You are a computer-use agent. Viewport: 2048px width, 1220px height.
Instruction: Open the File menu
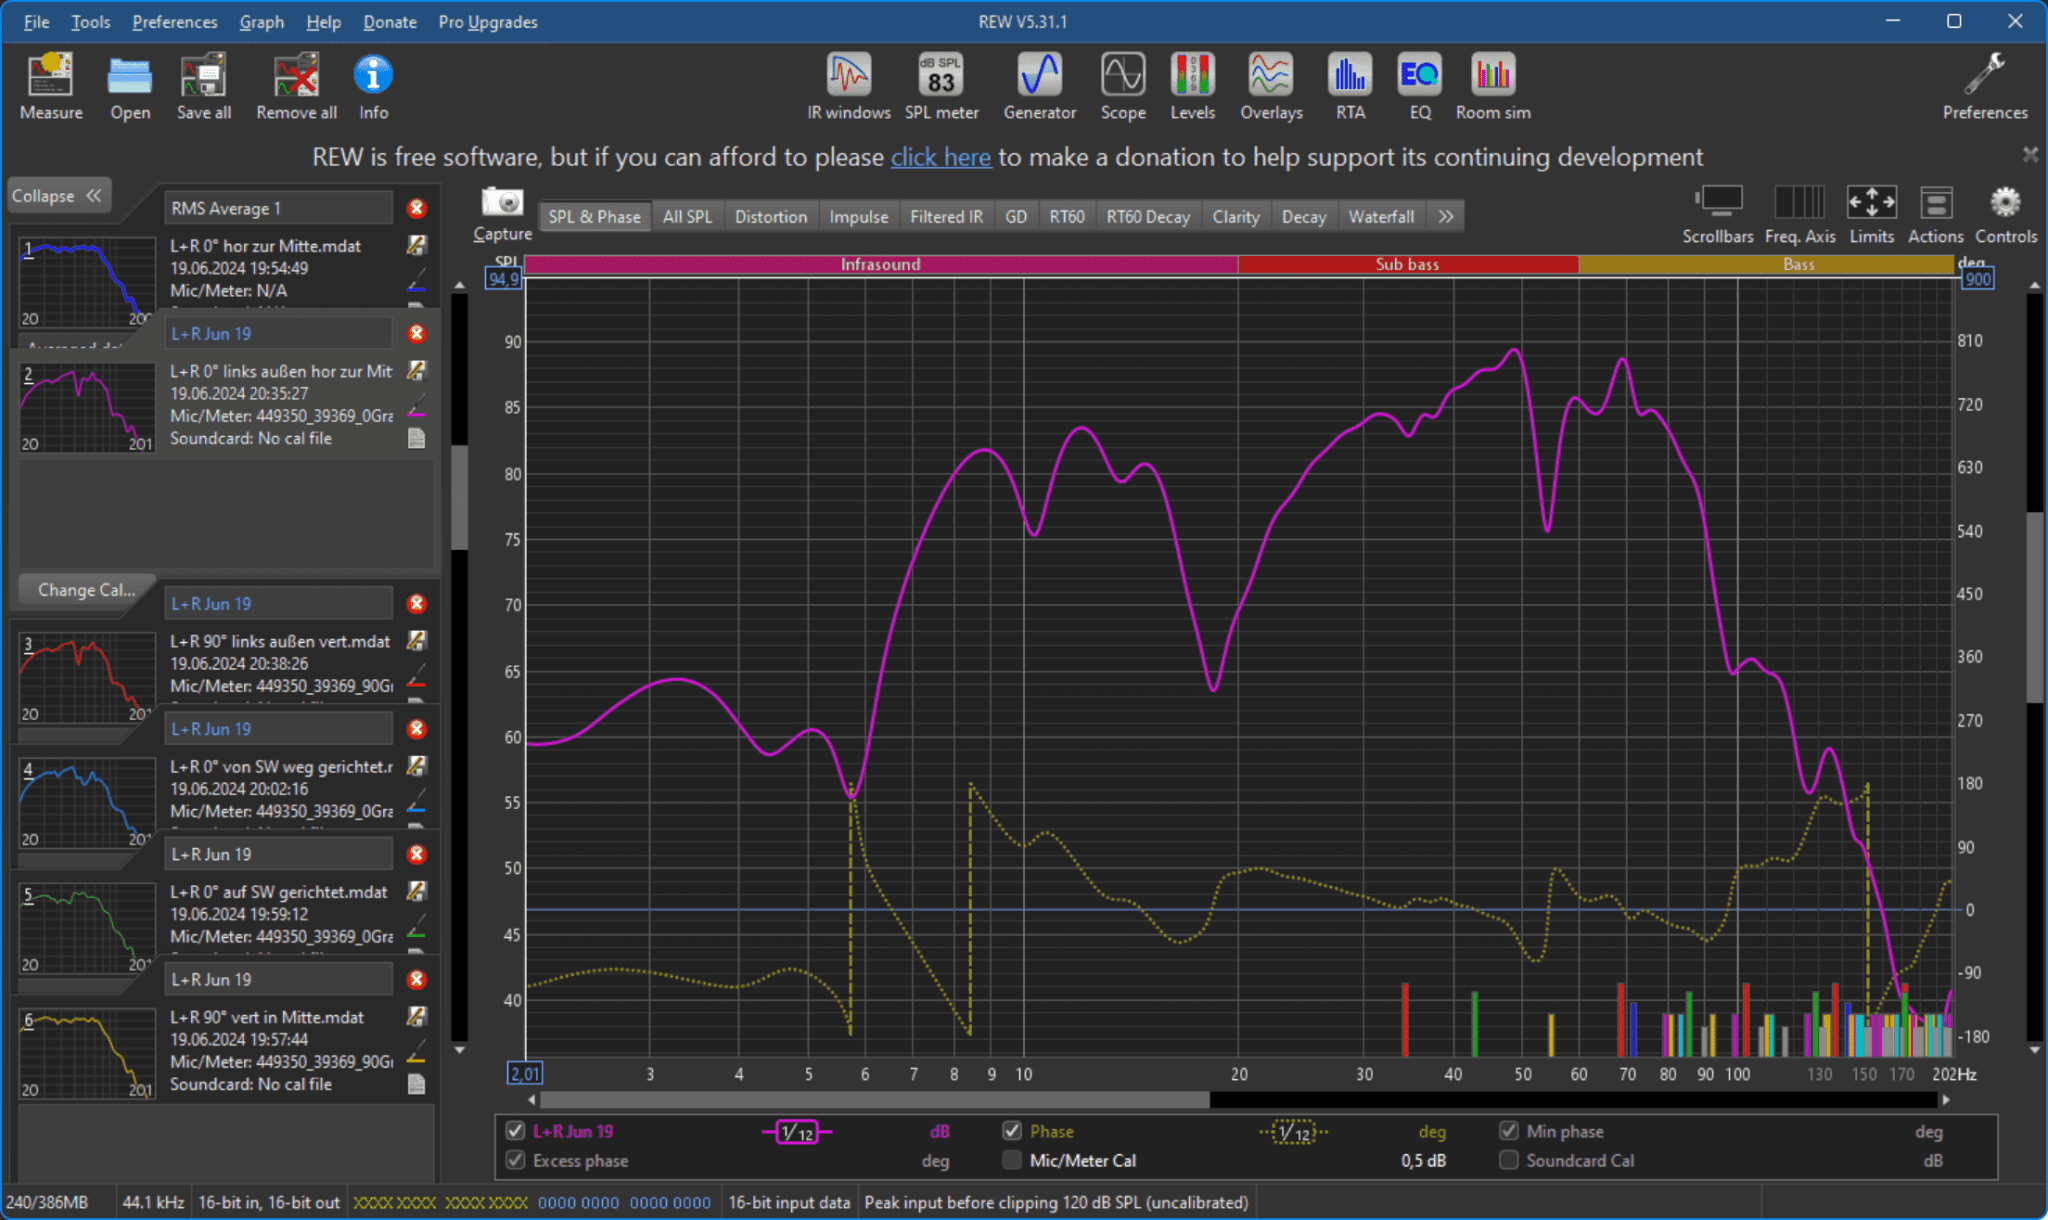coord(36,22)
